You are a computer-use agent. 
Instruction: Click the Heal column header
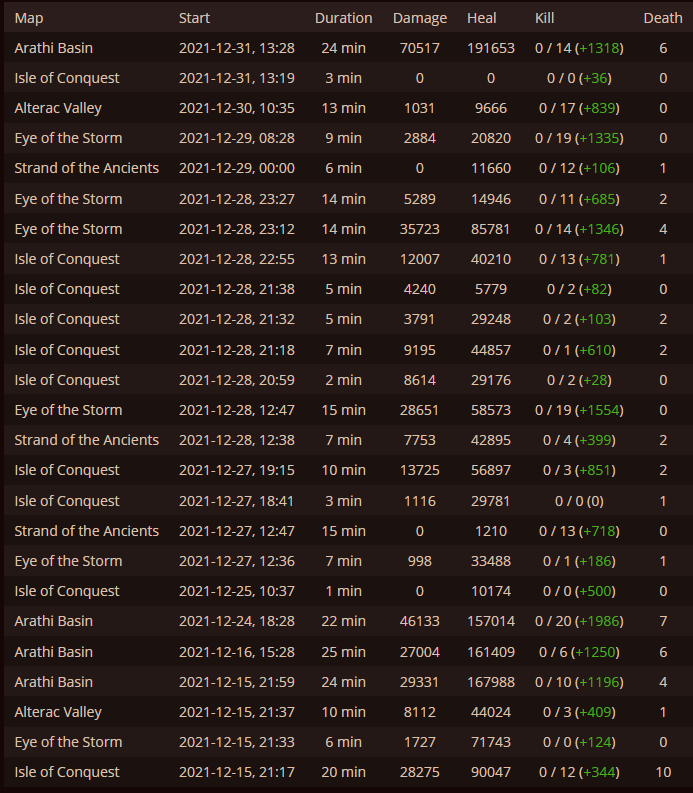coord(482,18)
